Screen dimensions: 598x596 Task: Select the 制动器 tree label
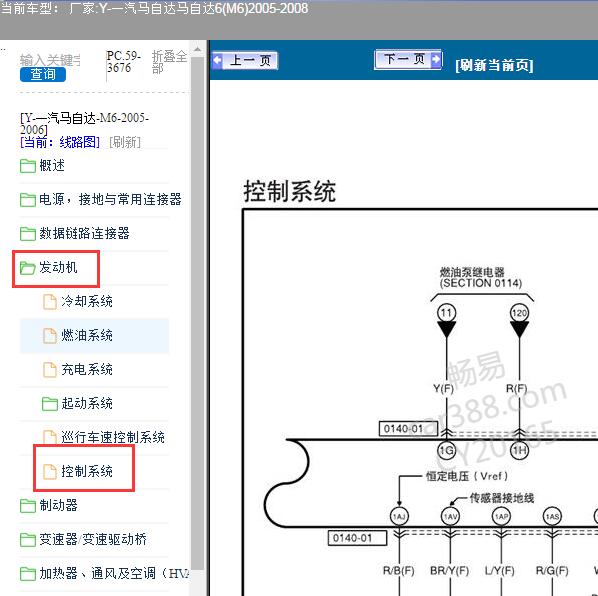click(58, 505)
